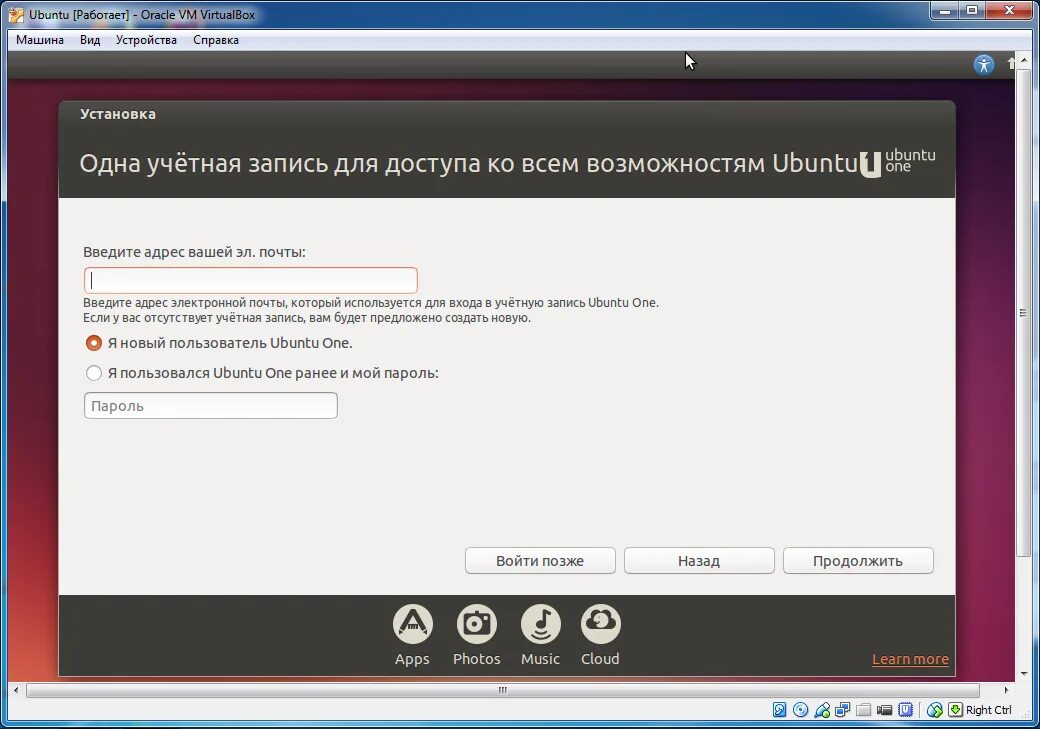Screen dimensions: 1040x729
Task: Focus the Пароль password field
Action: pos(211,405)
